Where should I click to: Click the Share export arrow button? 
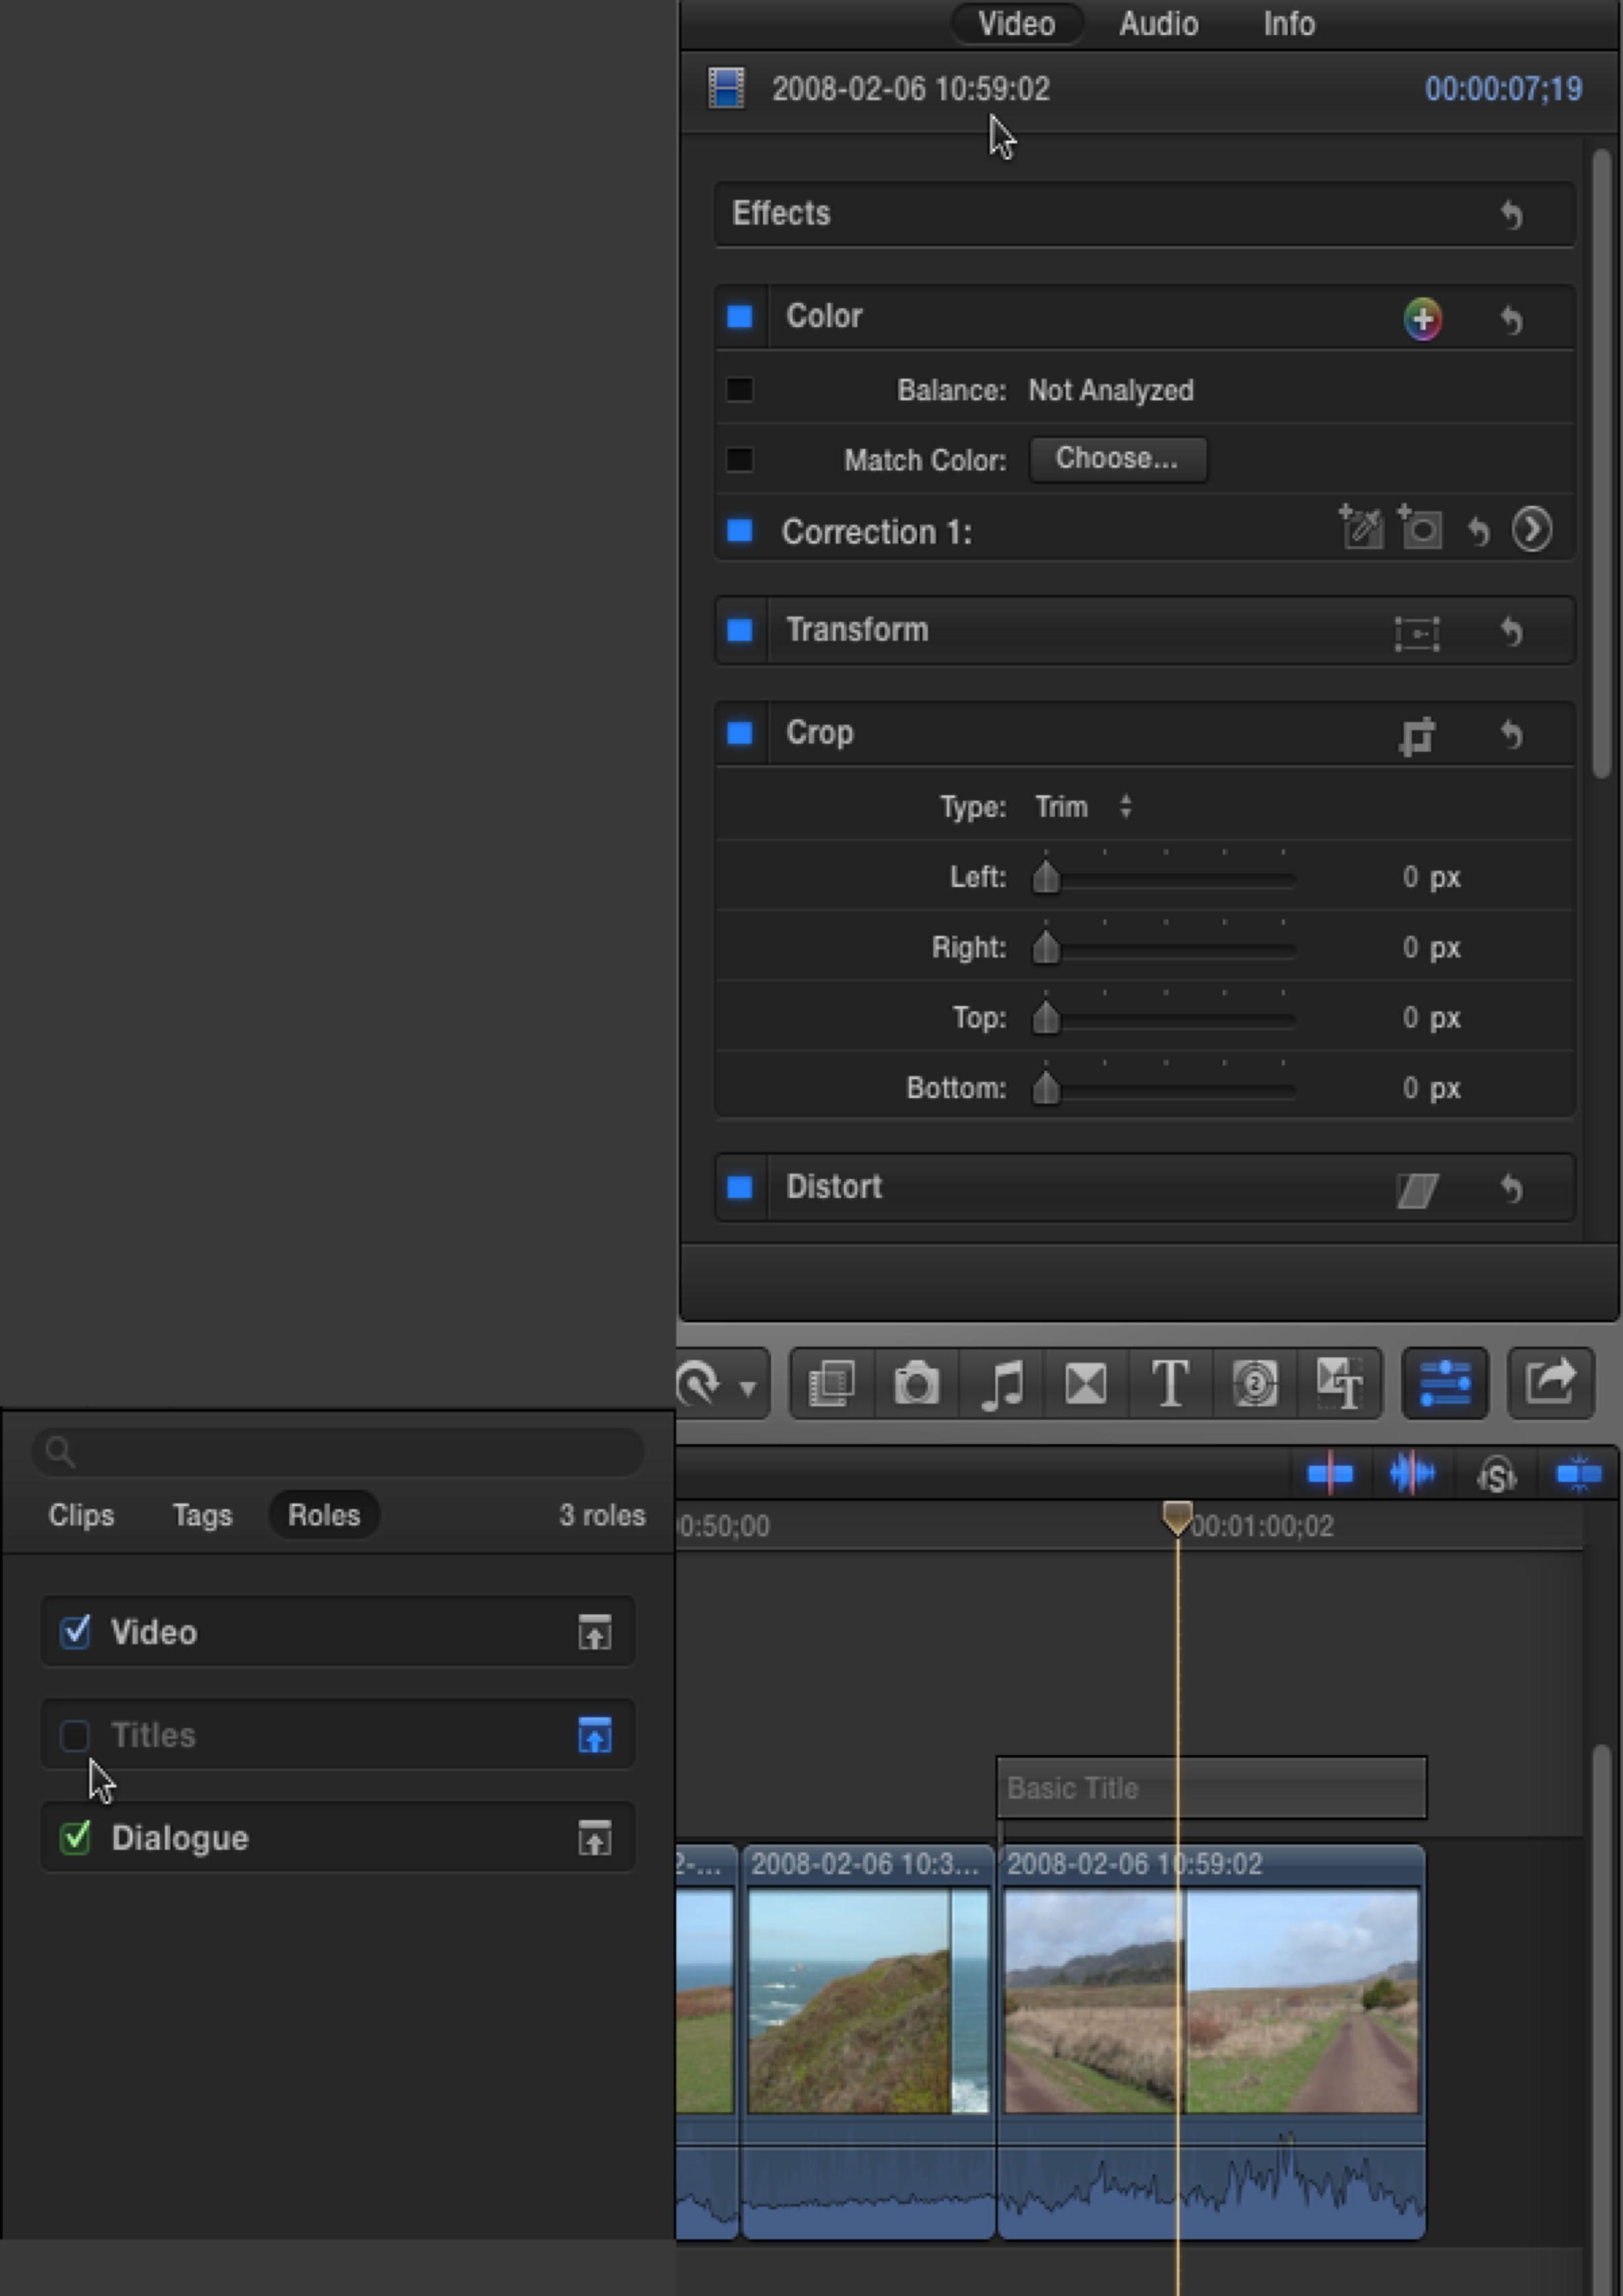click(x=1549, y=1384)
